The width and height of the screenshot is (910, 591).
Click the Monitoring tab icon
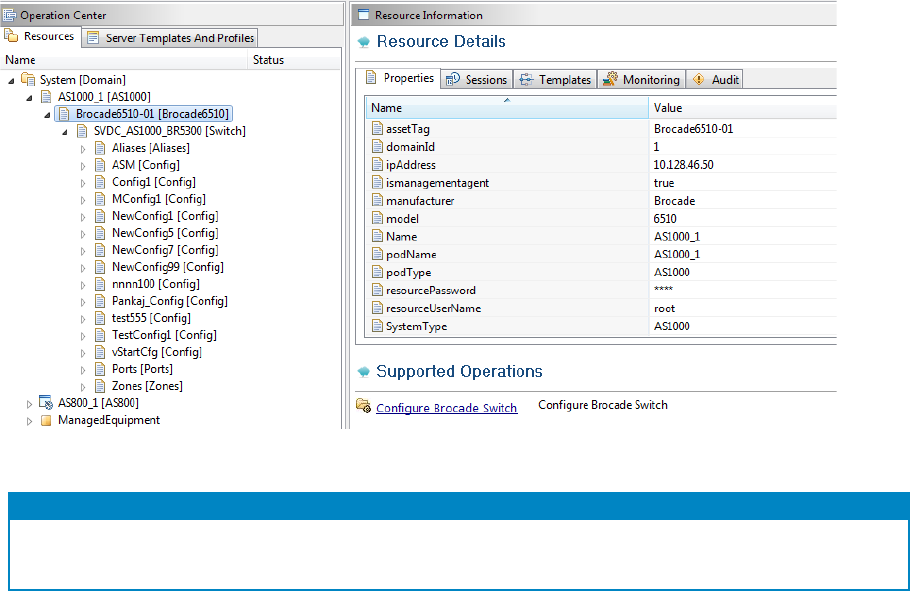click(610, 80)
